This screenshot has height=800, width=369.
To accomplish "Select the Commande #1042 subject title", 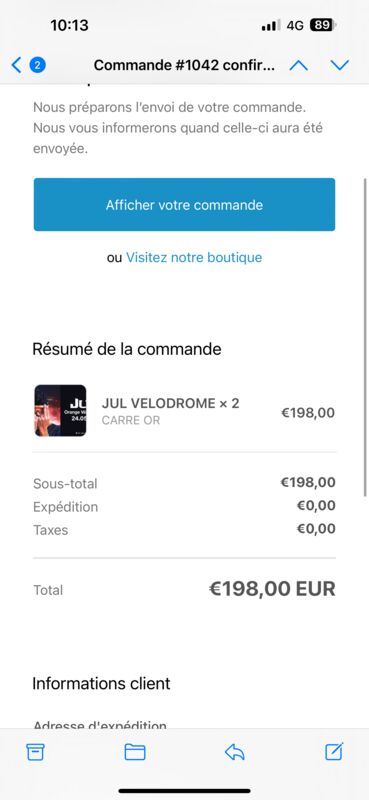I will [184, 65].
